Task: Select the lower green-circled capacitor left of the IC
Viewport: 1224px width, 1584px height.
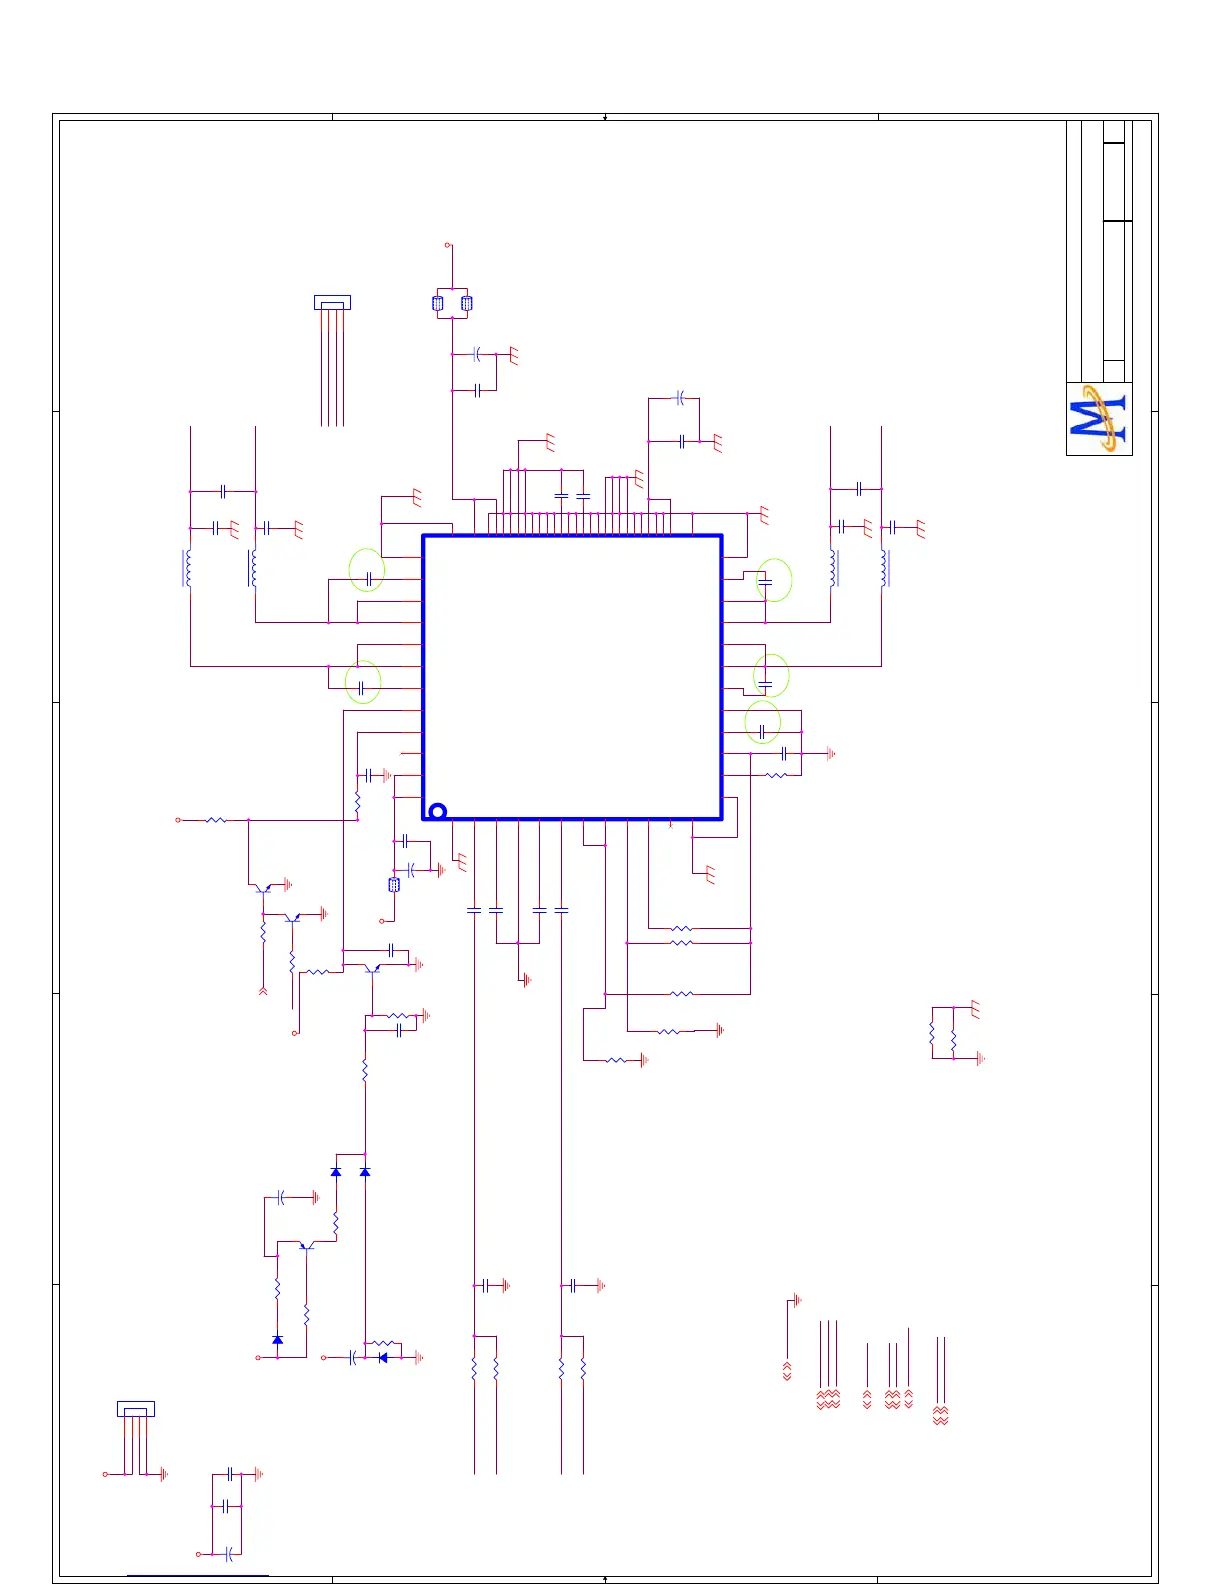Action: 361,688
